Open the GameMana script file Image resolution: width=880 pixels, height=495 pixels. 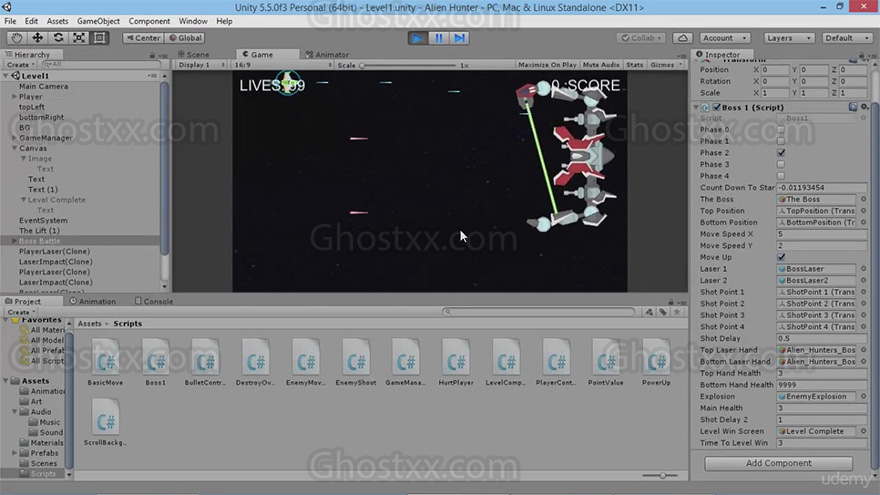pos(405,362)
